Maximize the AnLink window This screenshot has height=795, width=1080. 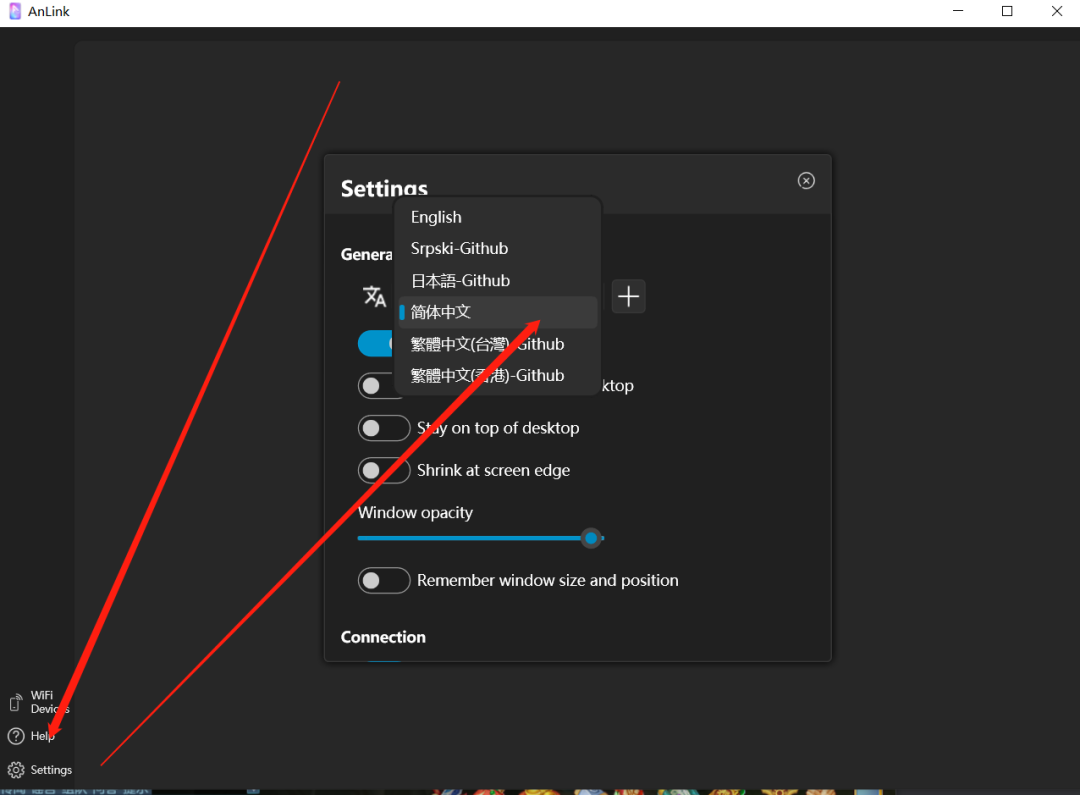[x=1007, y=12]
